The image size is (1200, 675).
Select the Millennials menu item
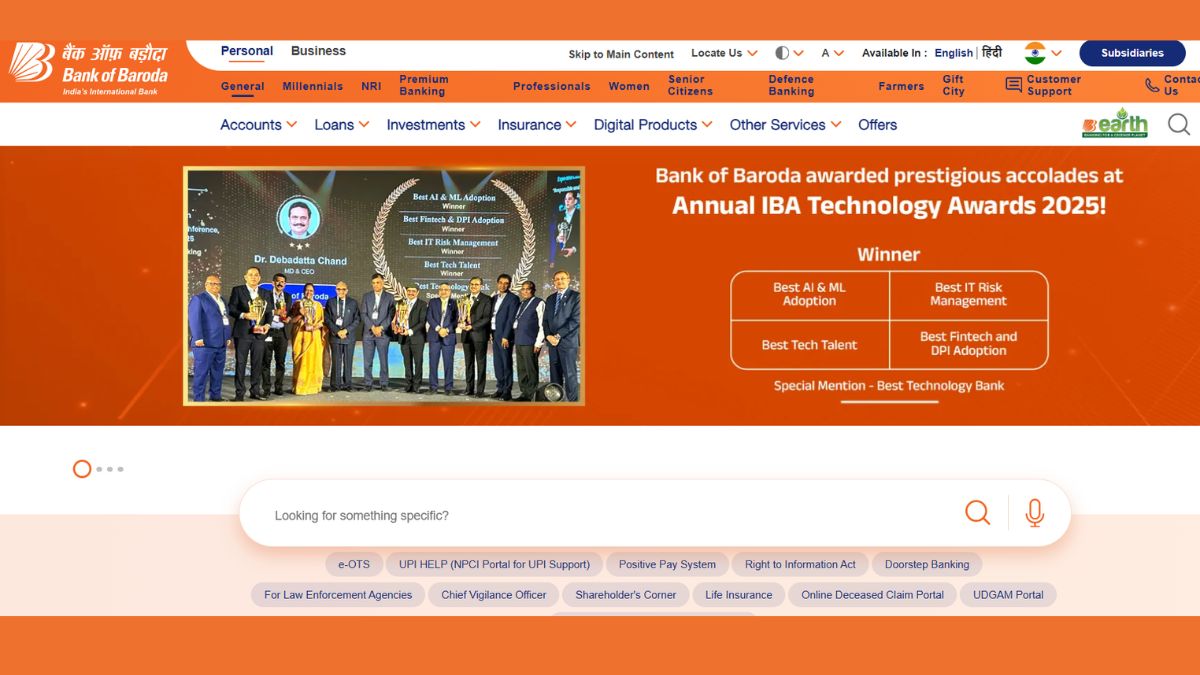(312, 86)
